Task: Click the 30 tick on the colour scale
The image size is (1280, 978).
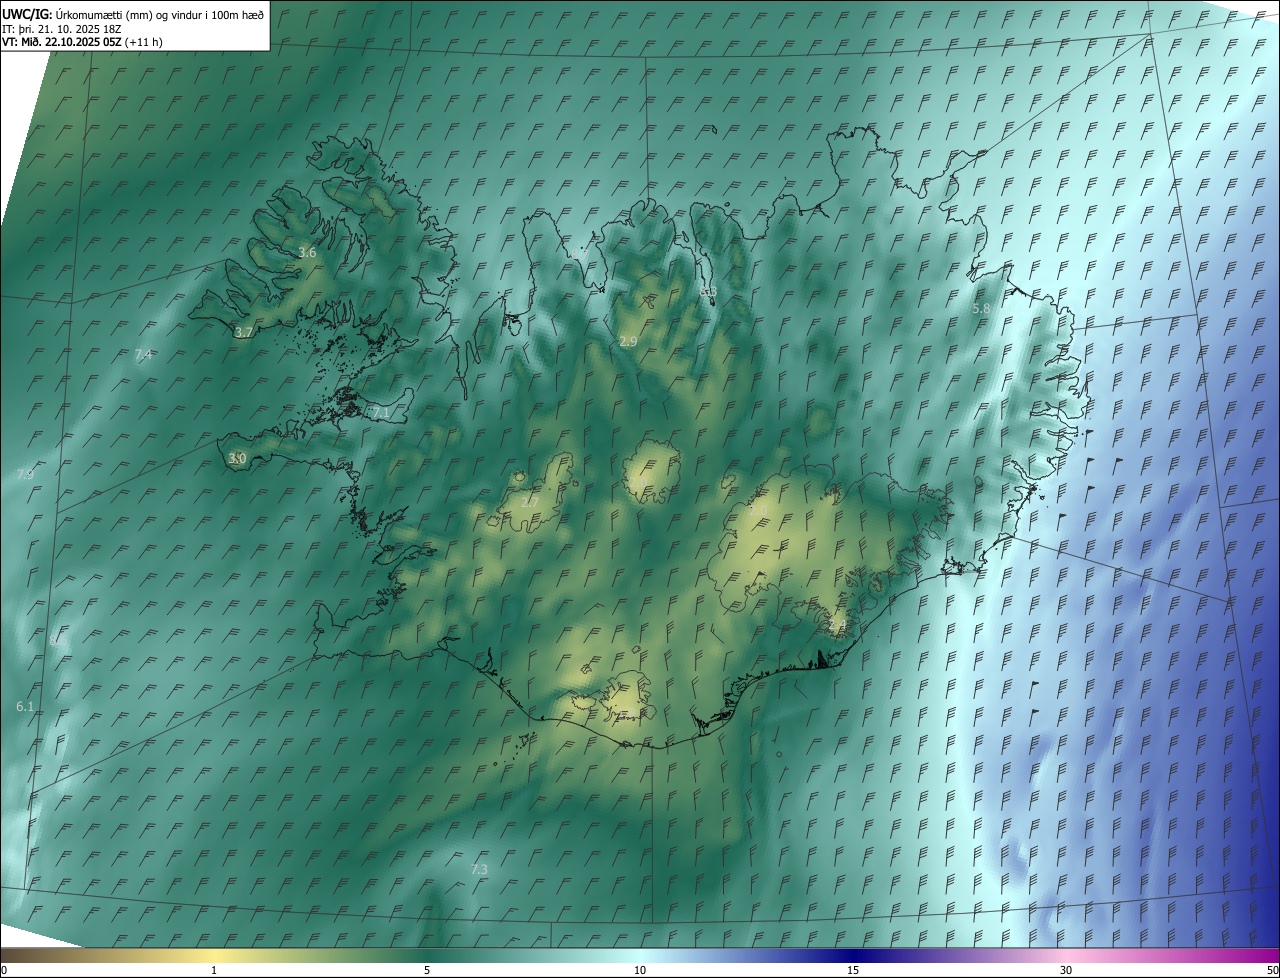Action: [x=1066, y=971]
